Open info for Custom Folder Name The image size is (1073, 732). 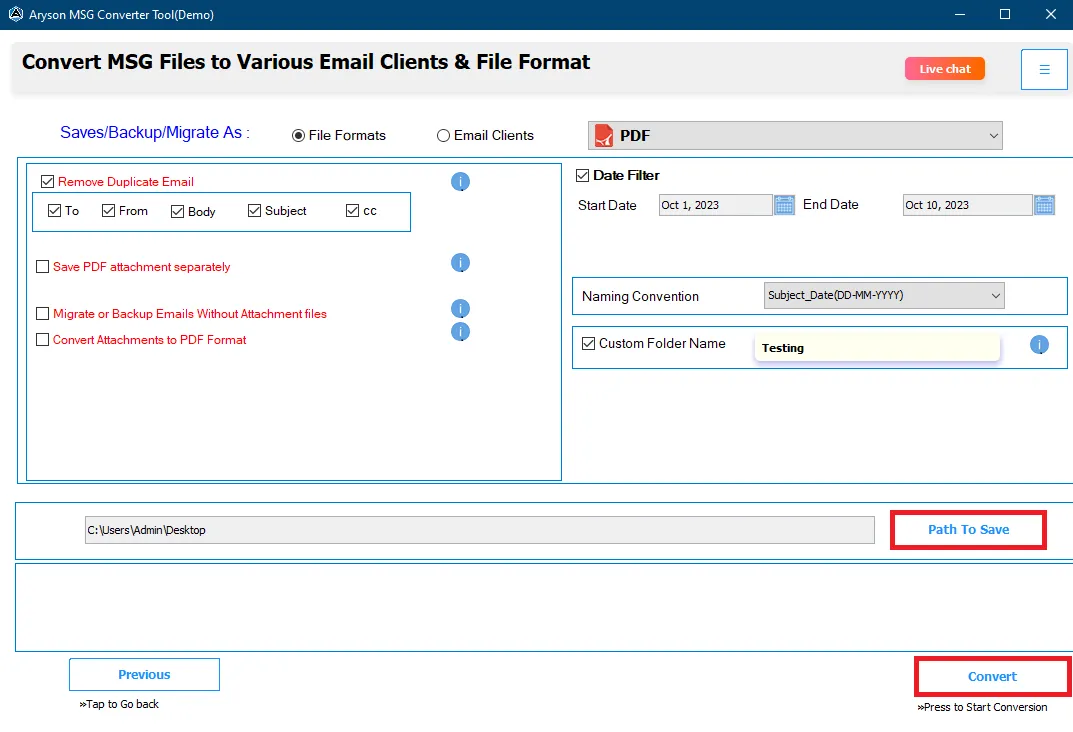pyautogui.click(x=1039, y=345)
